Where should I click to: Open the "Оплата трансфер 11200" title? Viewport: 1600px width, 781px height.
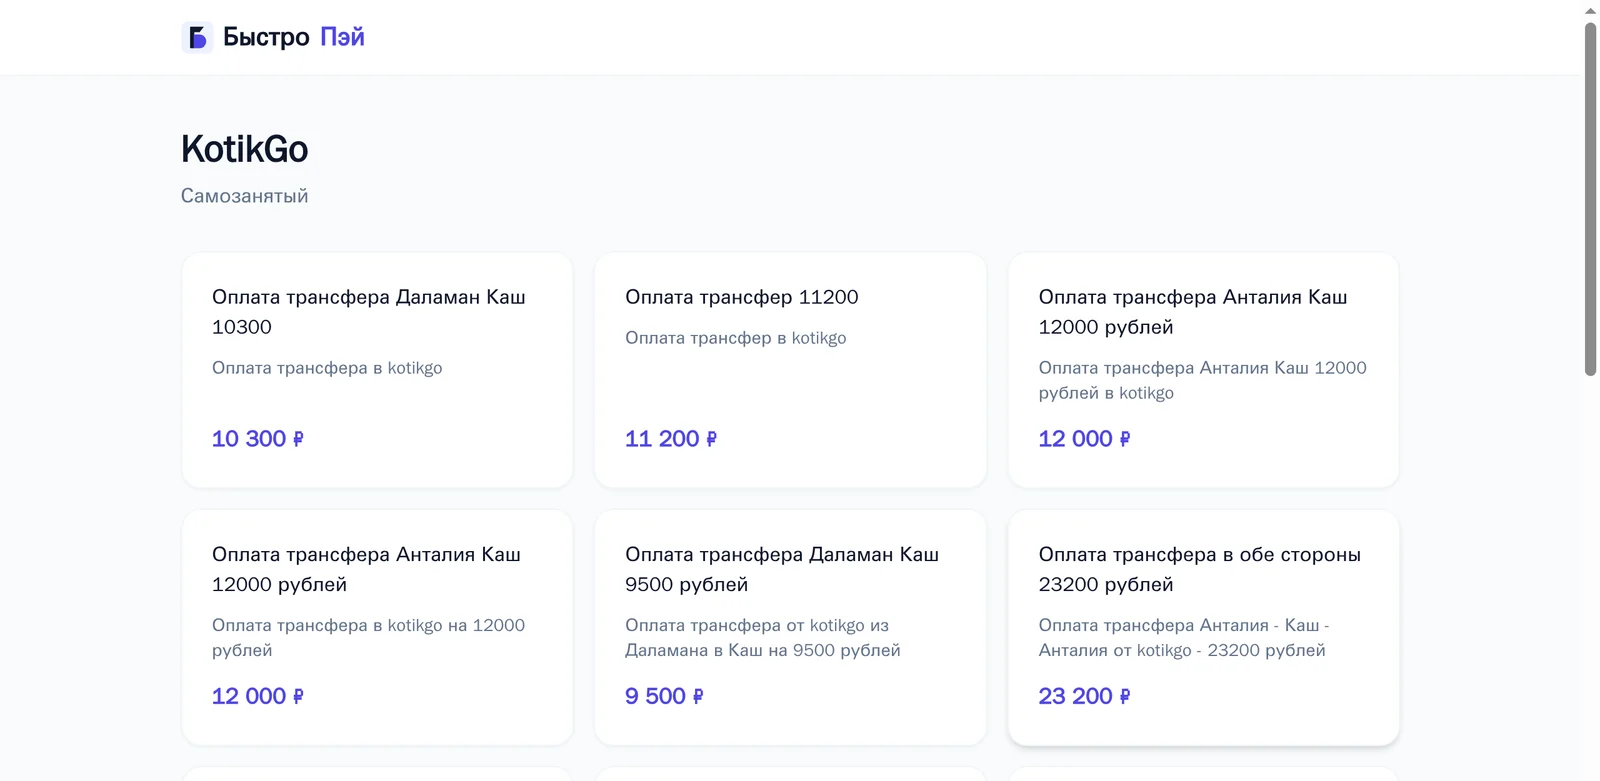point(742,297)
